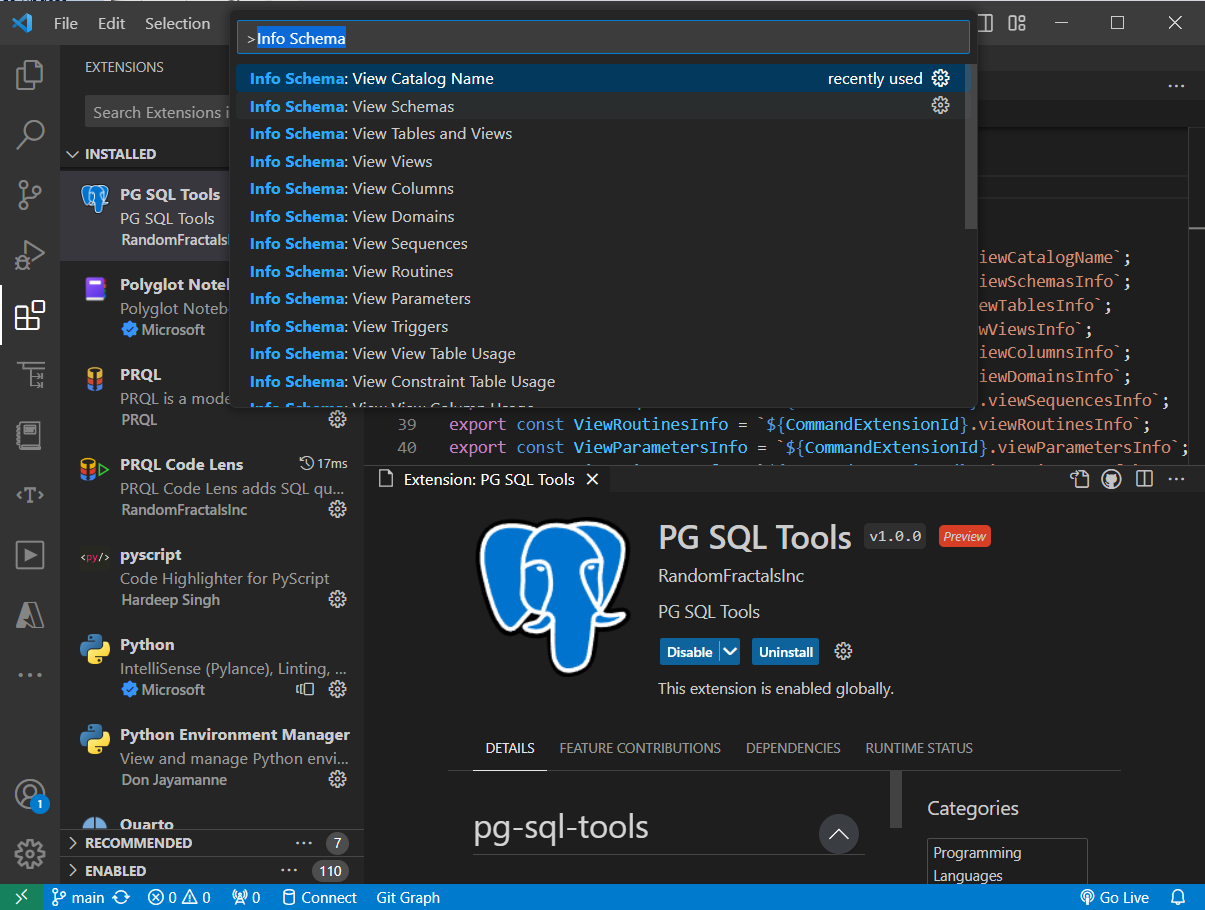Open Git Graph from status bar
The height and width of the screenshot is (910, 1205).
pos(408,897)
